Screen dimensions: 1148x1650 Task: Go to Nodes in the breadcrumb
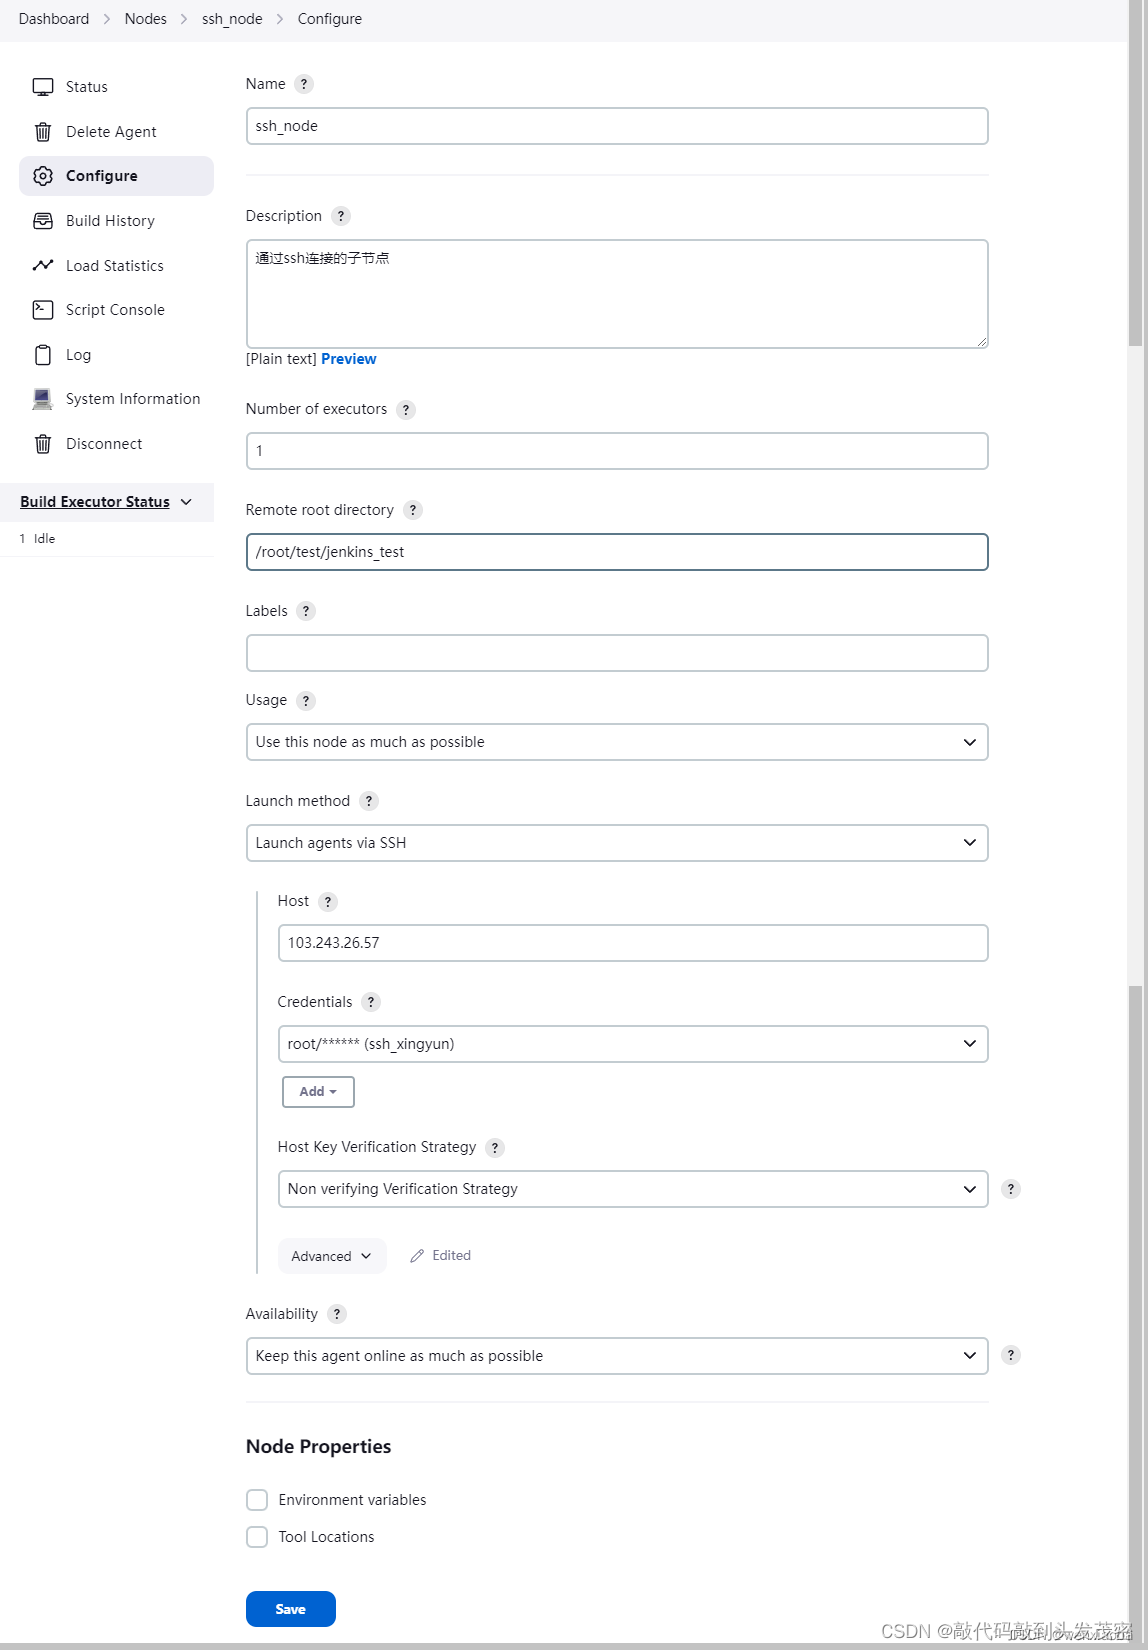(146, 19)
